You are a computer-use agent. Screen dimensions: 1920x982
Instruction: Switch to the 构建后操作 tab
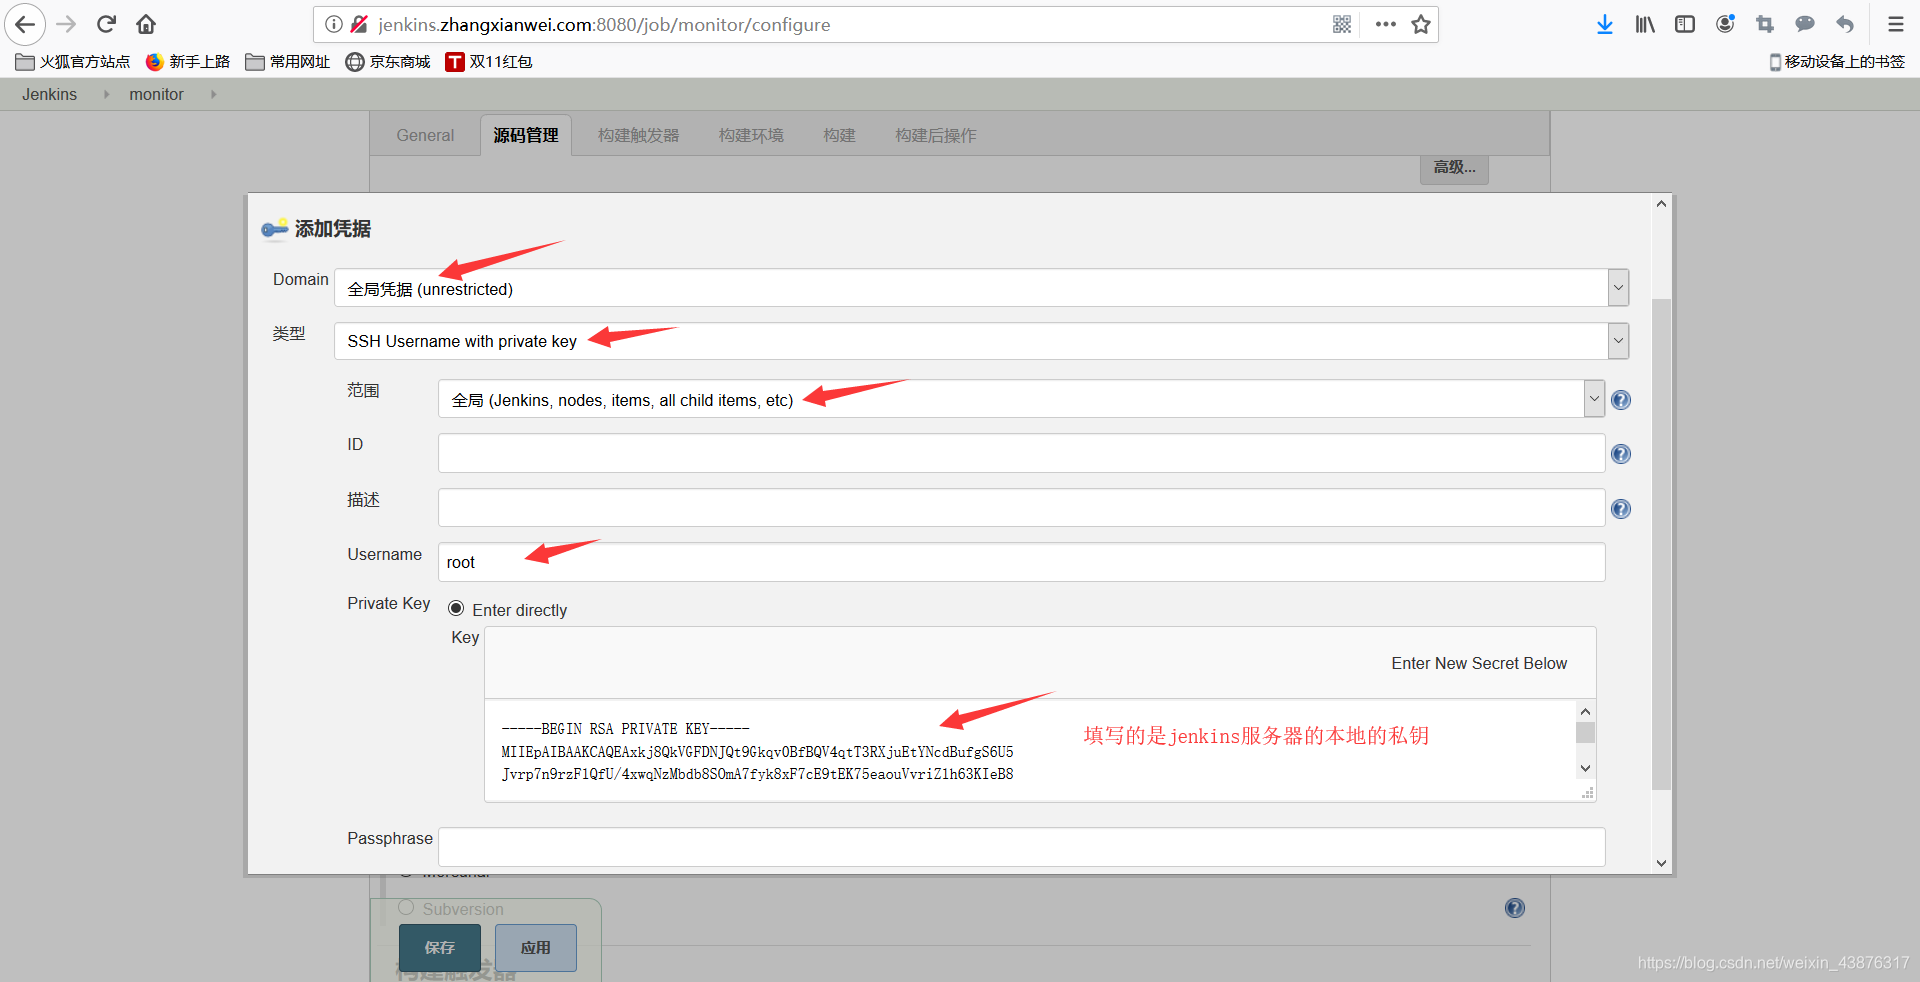(x=936, y=135)
